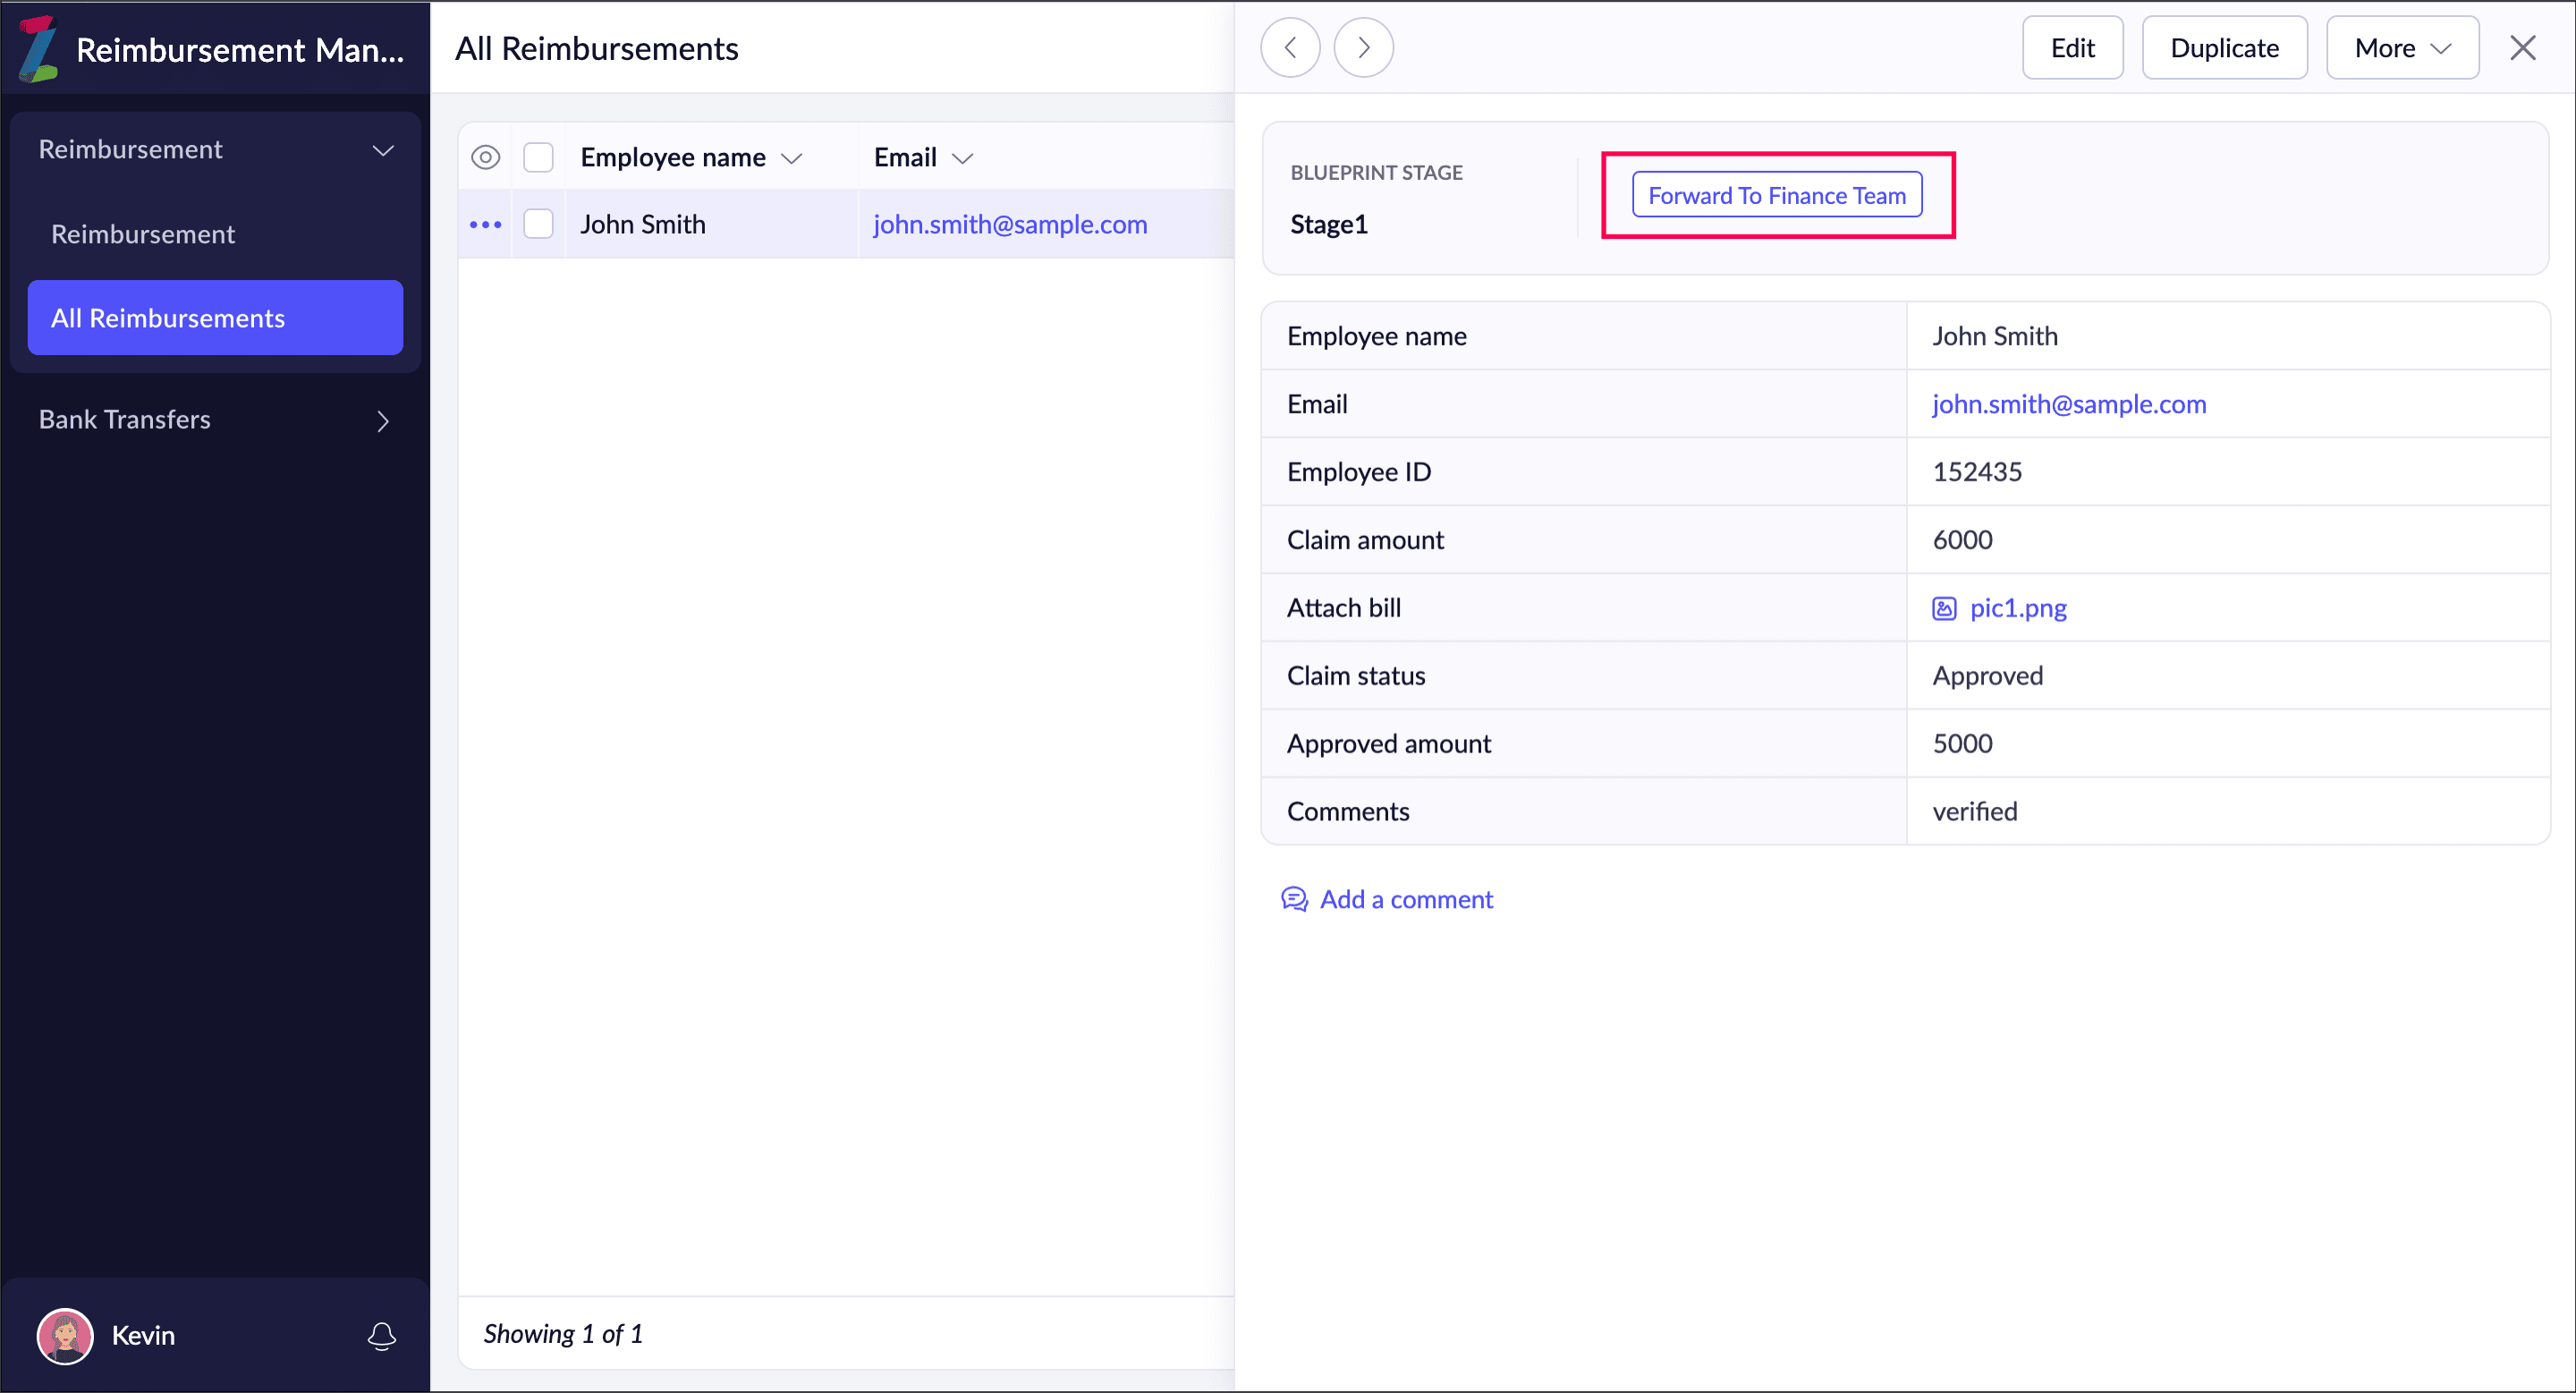Click the image icon beside pic1.png

pyautogui.click(x=1944, y=608)
